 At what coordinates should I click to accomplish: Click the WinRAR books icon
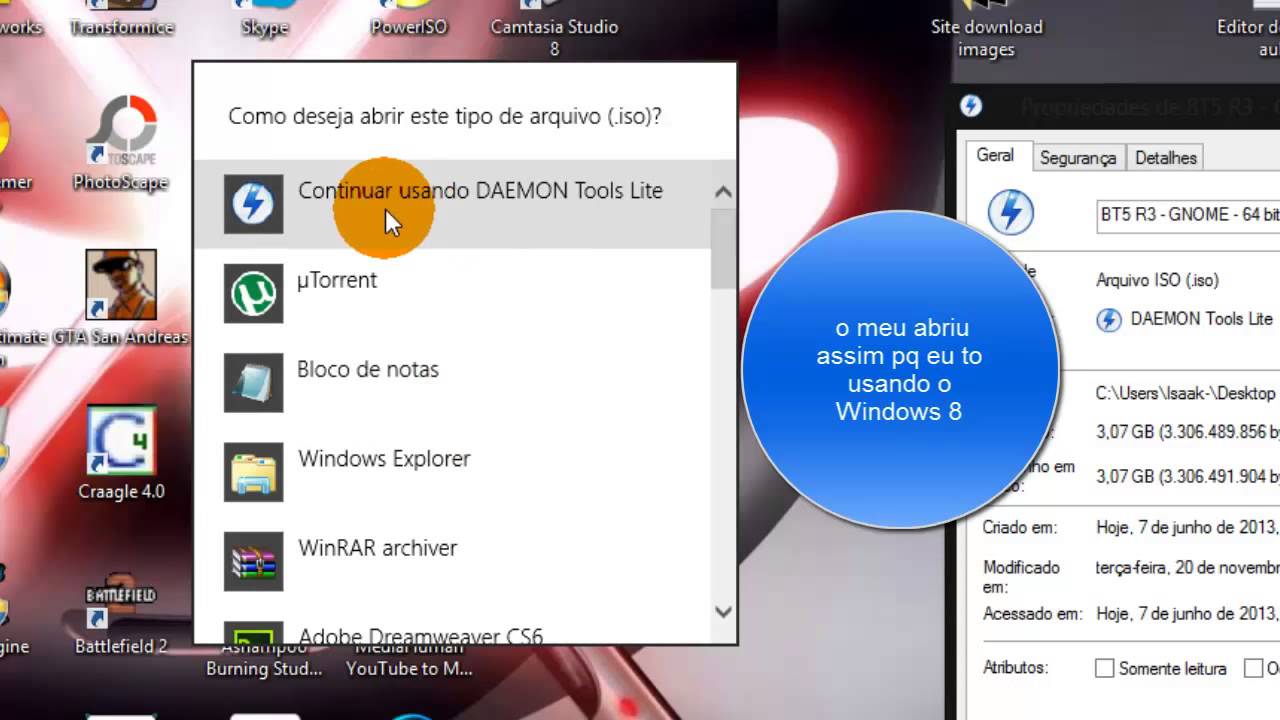[x=253, y=561]
